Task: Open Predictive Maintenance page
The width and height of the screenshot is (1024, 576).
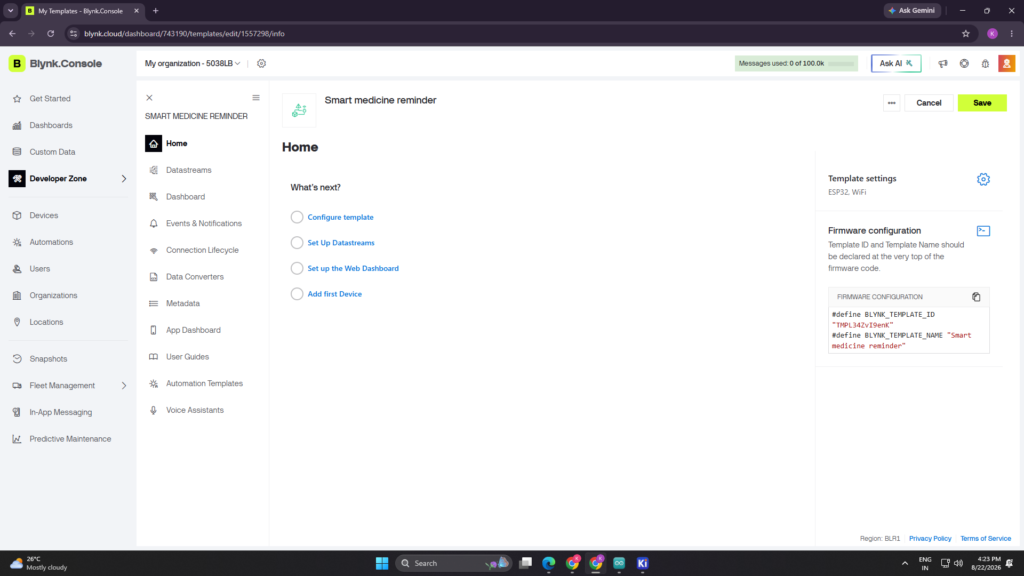Action: coord(70,440)
